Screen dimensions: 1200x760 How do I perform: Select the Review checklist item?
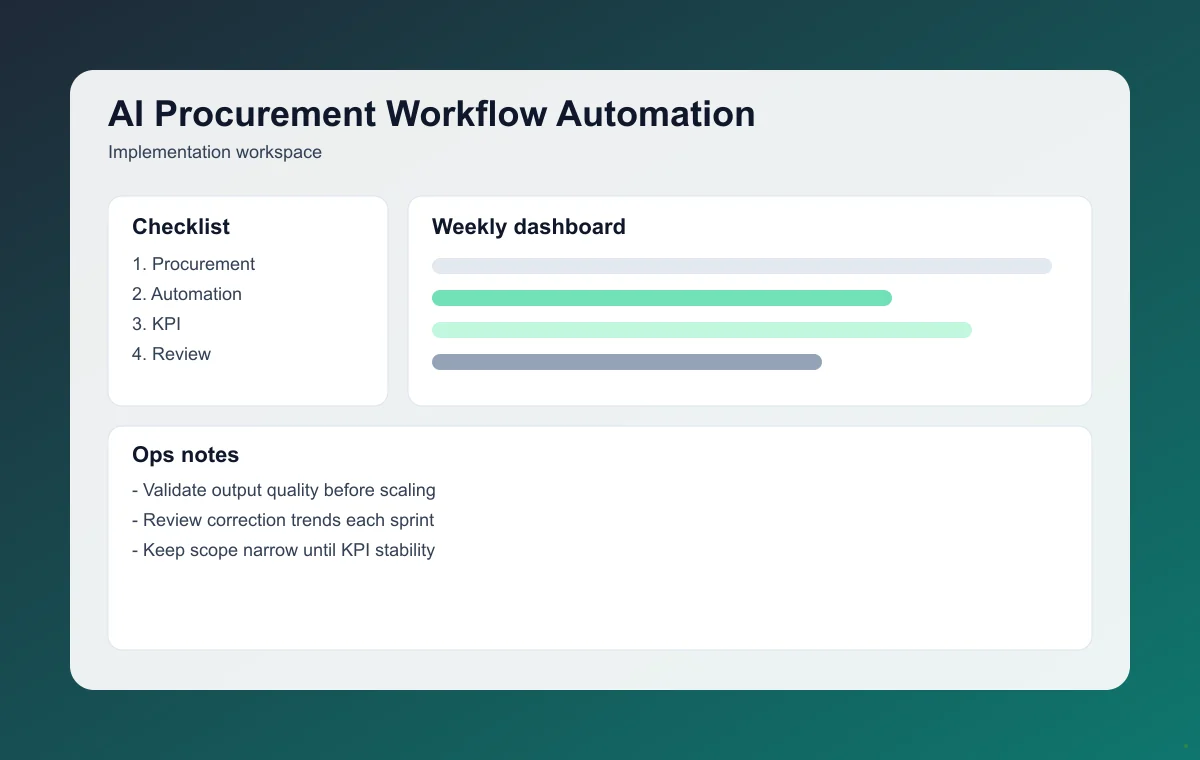(x=171, y=354)
